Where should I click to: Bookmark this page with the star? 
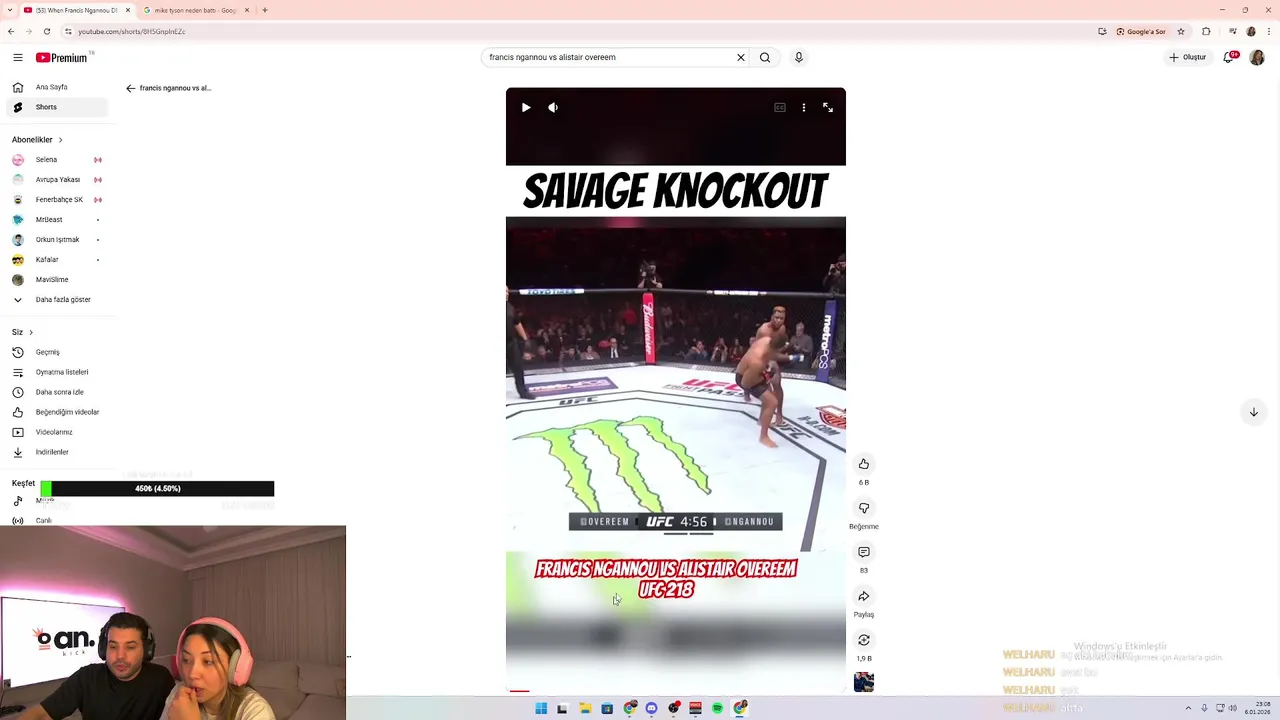pyautogui.click(x=1181, y=31)
